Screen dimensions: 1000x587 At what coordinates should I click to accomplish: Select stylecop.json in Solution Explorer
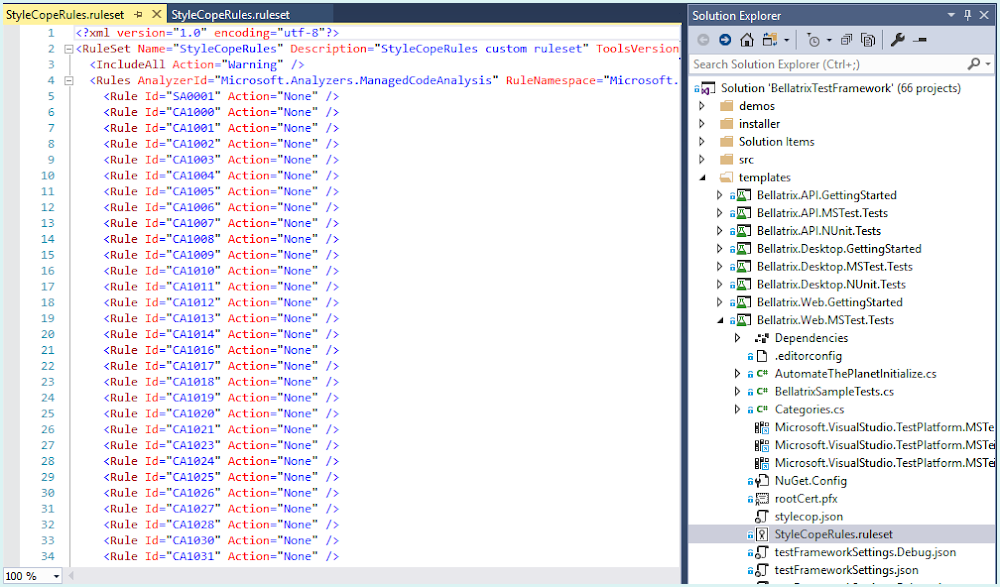(809, 517)
